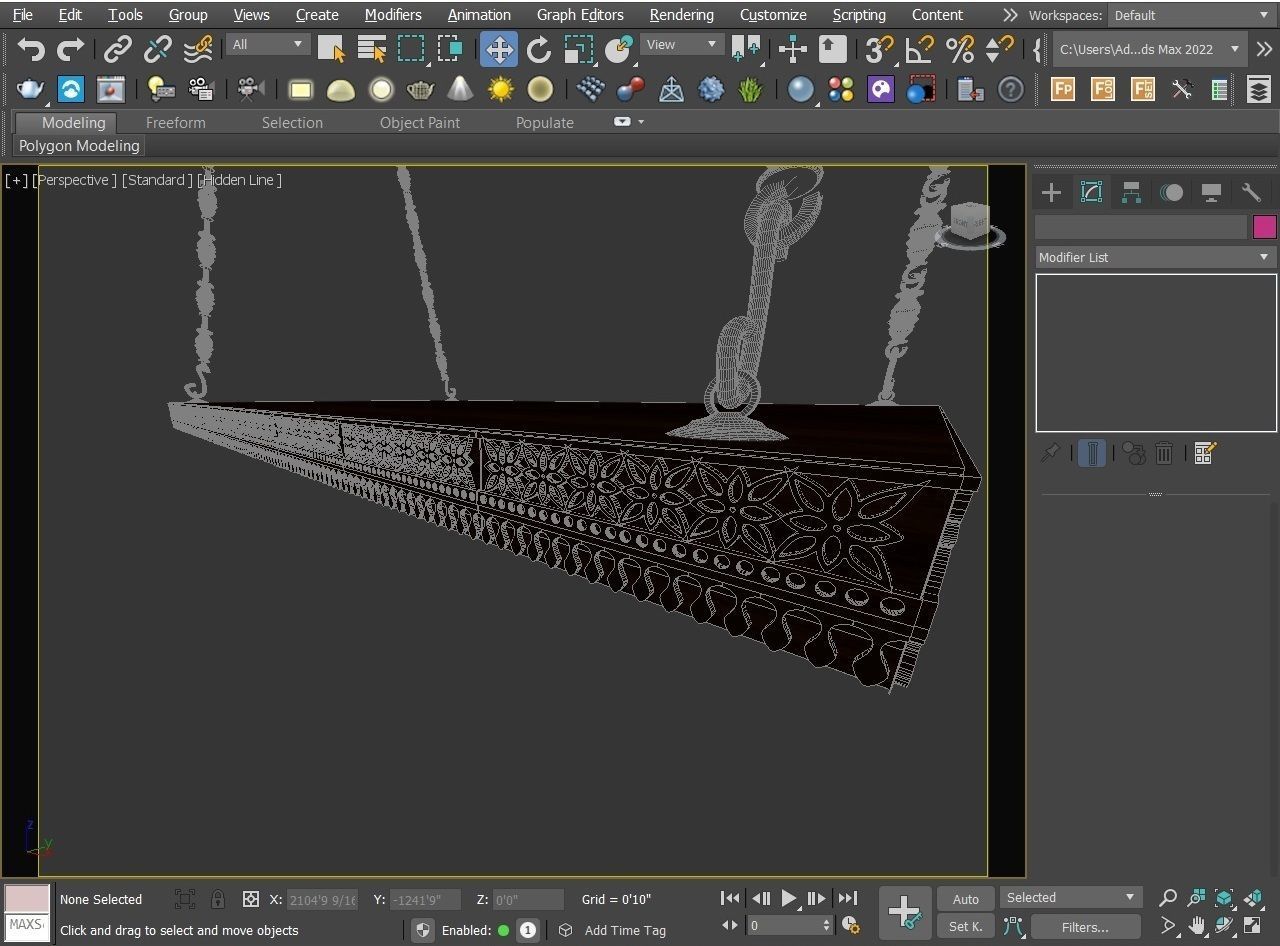Open Render Setup via the teapot icon

click(30, 90)
